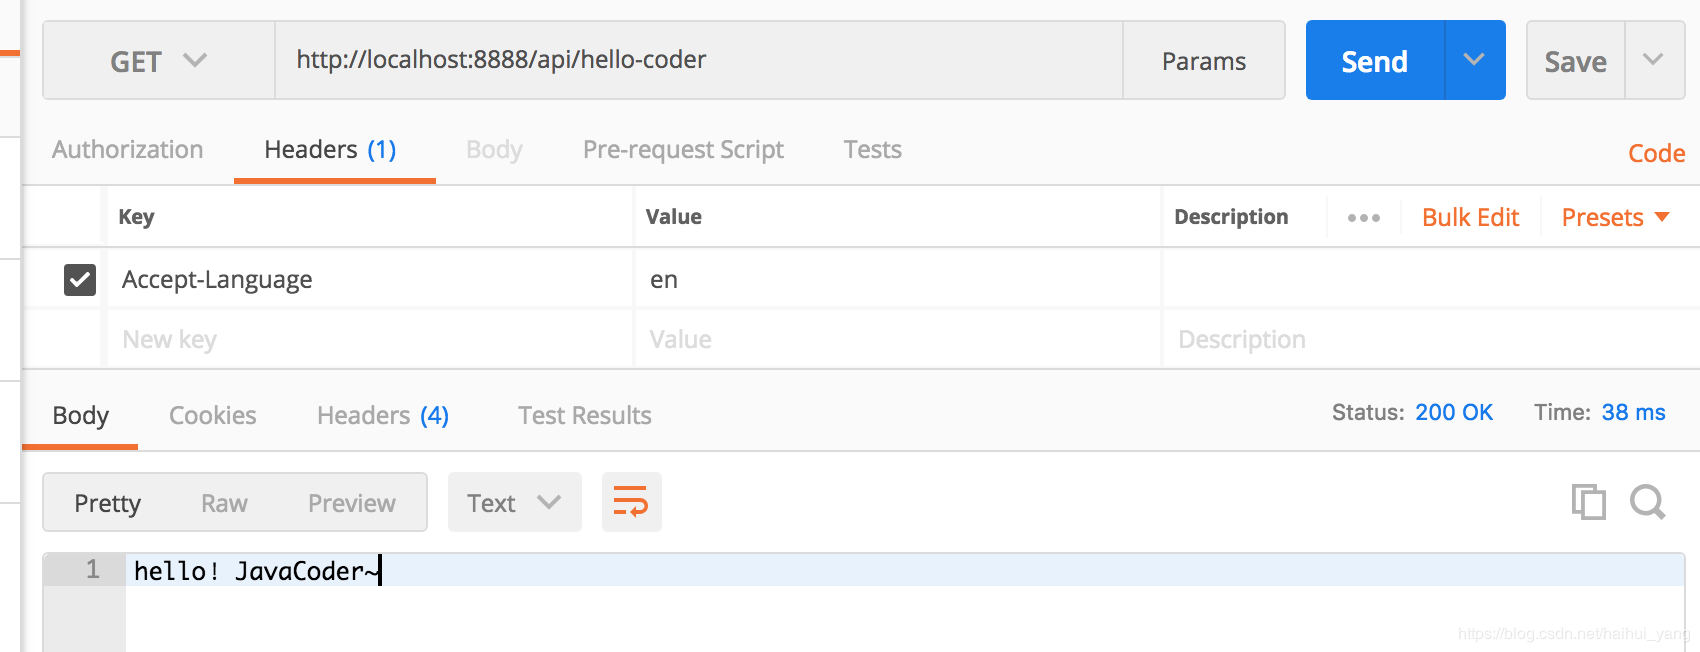This screenshot has height=652, width=1700.
Task: Open the Tests tab
Action: tap(872, 150)
